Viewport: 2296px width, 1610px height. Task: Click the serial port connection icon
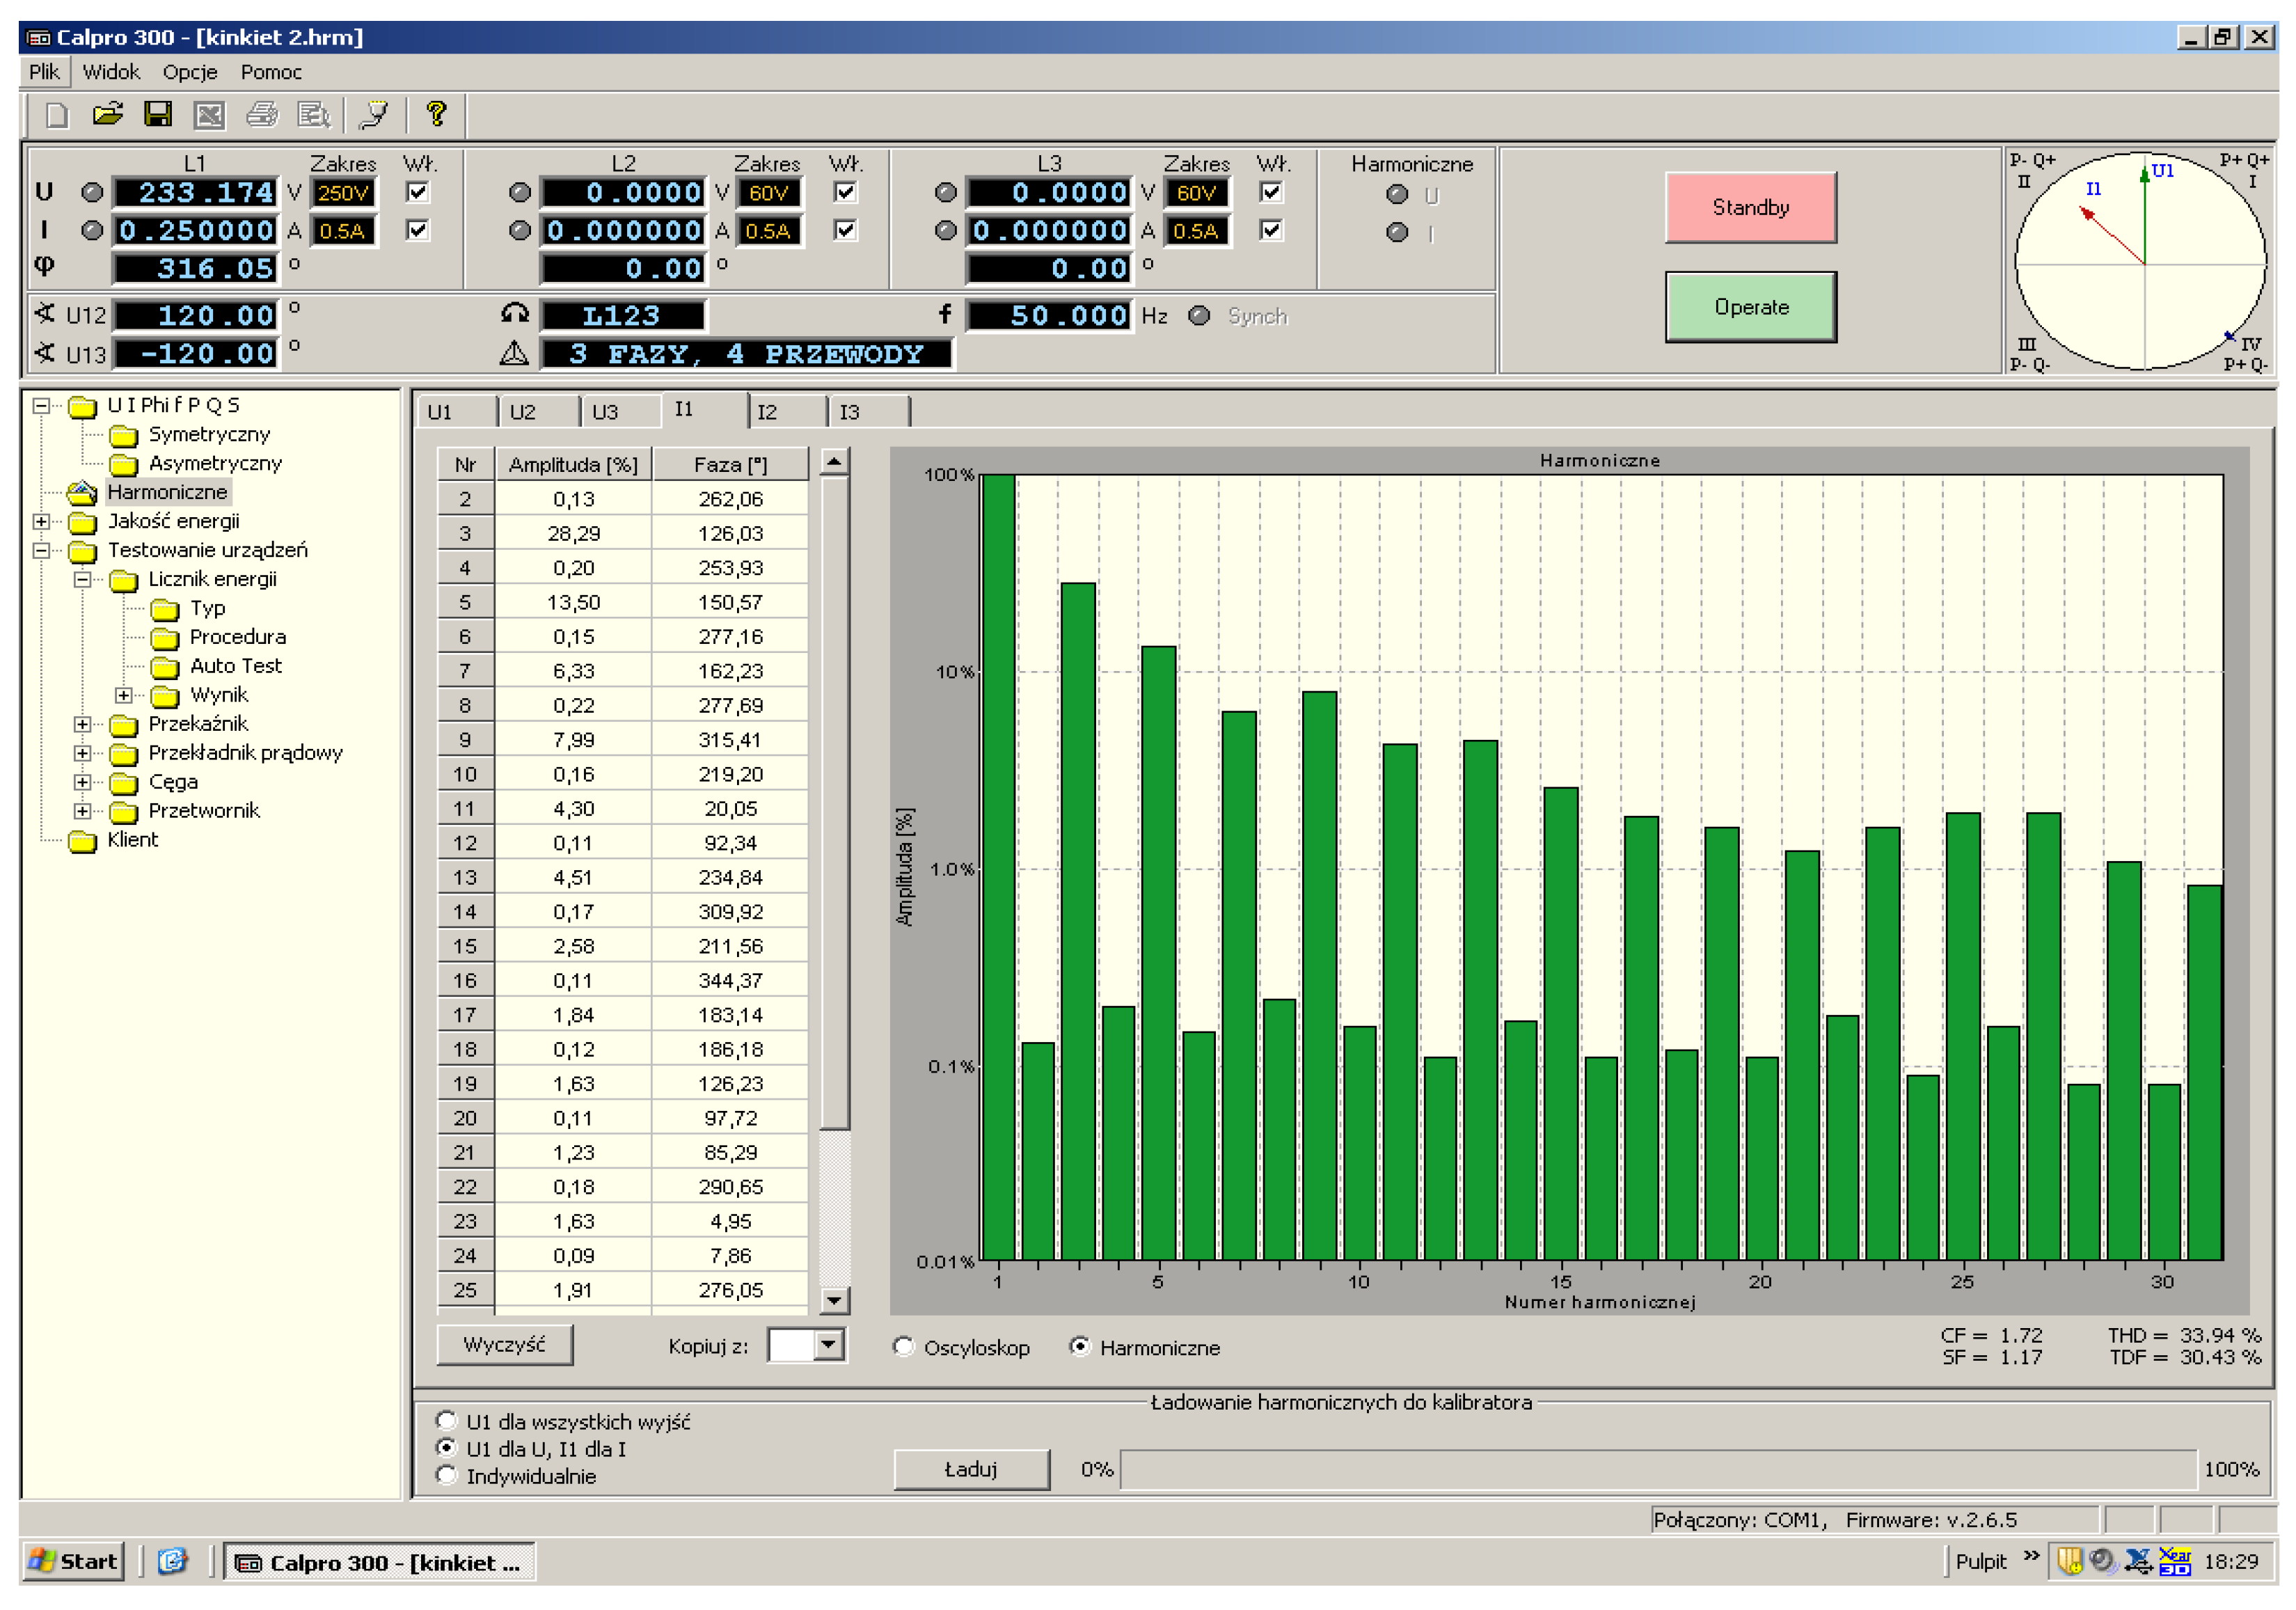point(374,114)
